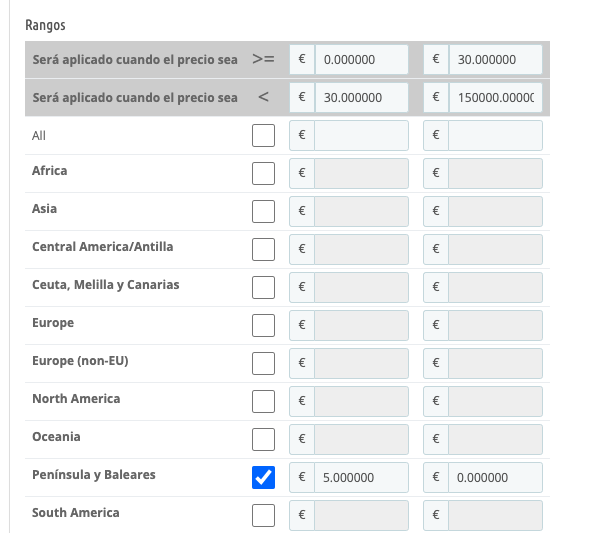
Task: Click the Península y Baleares zone label
Action: click(x=94, y=475)
